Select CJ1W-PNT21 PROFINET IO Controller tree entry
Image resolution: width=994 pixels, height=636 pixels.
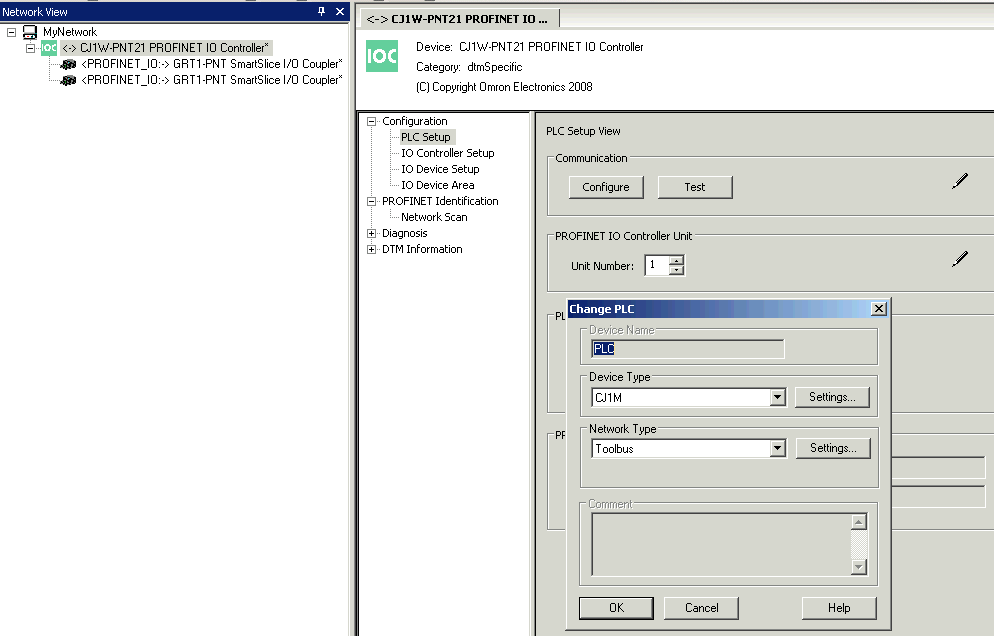166,48
